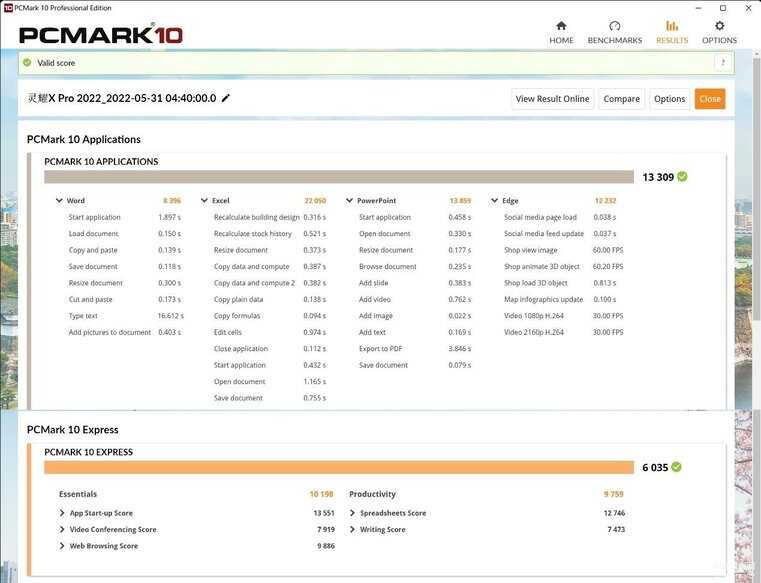Expand the Writing Score row
Image resolution: width=761 pixels, height=583 pixels.
click(352, 530)
